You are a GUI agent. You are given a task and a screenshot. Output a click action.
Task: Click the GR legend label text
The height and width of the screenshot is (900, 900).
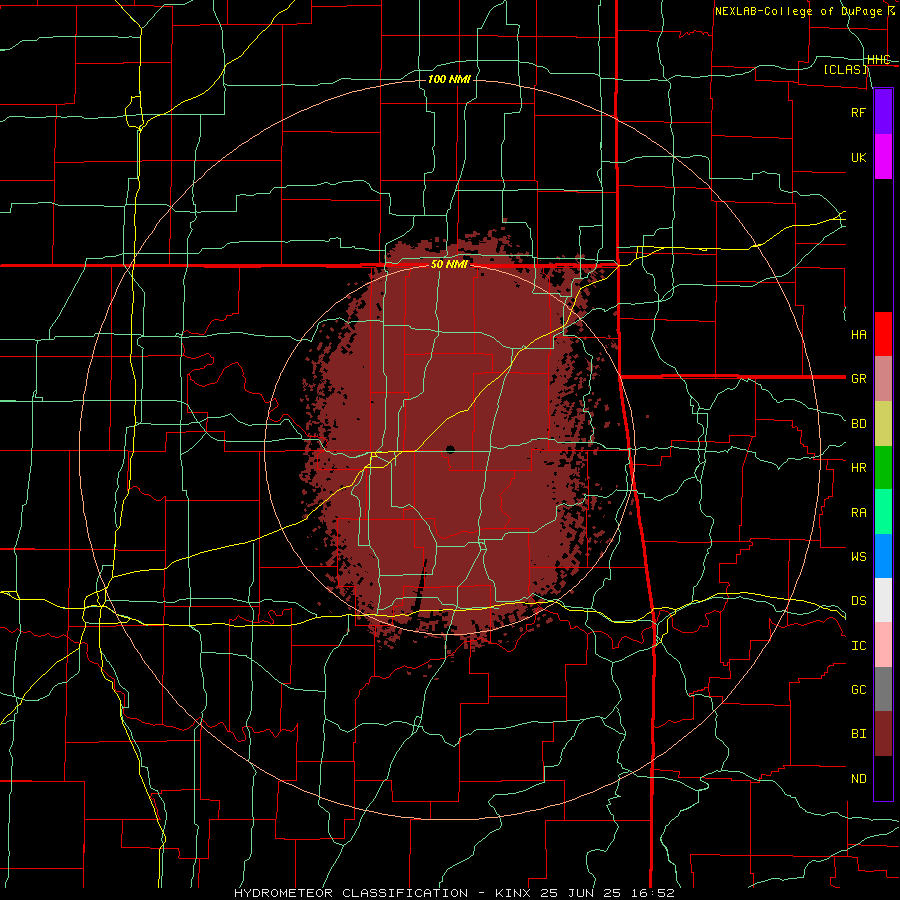(858, 379)
